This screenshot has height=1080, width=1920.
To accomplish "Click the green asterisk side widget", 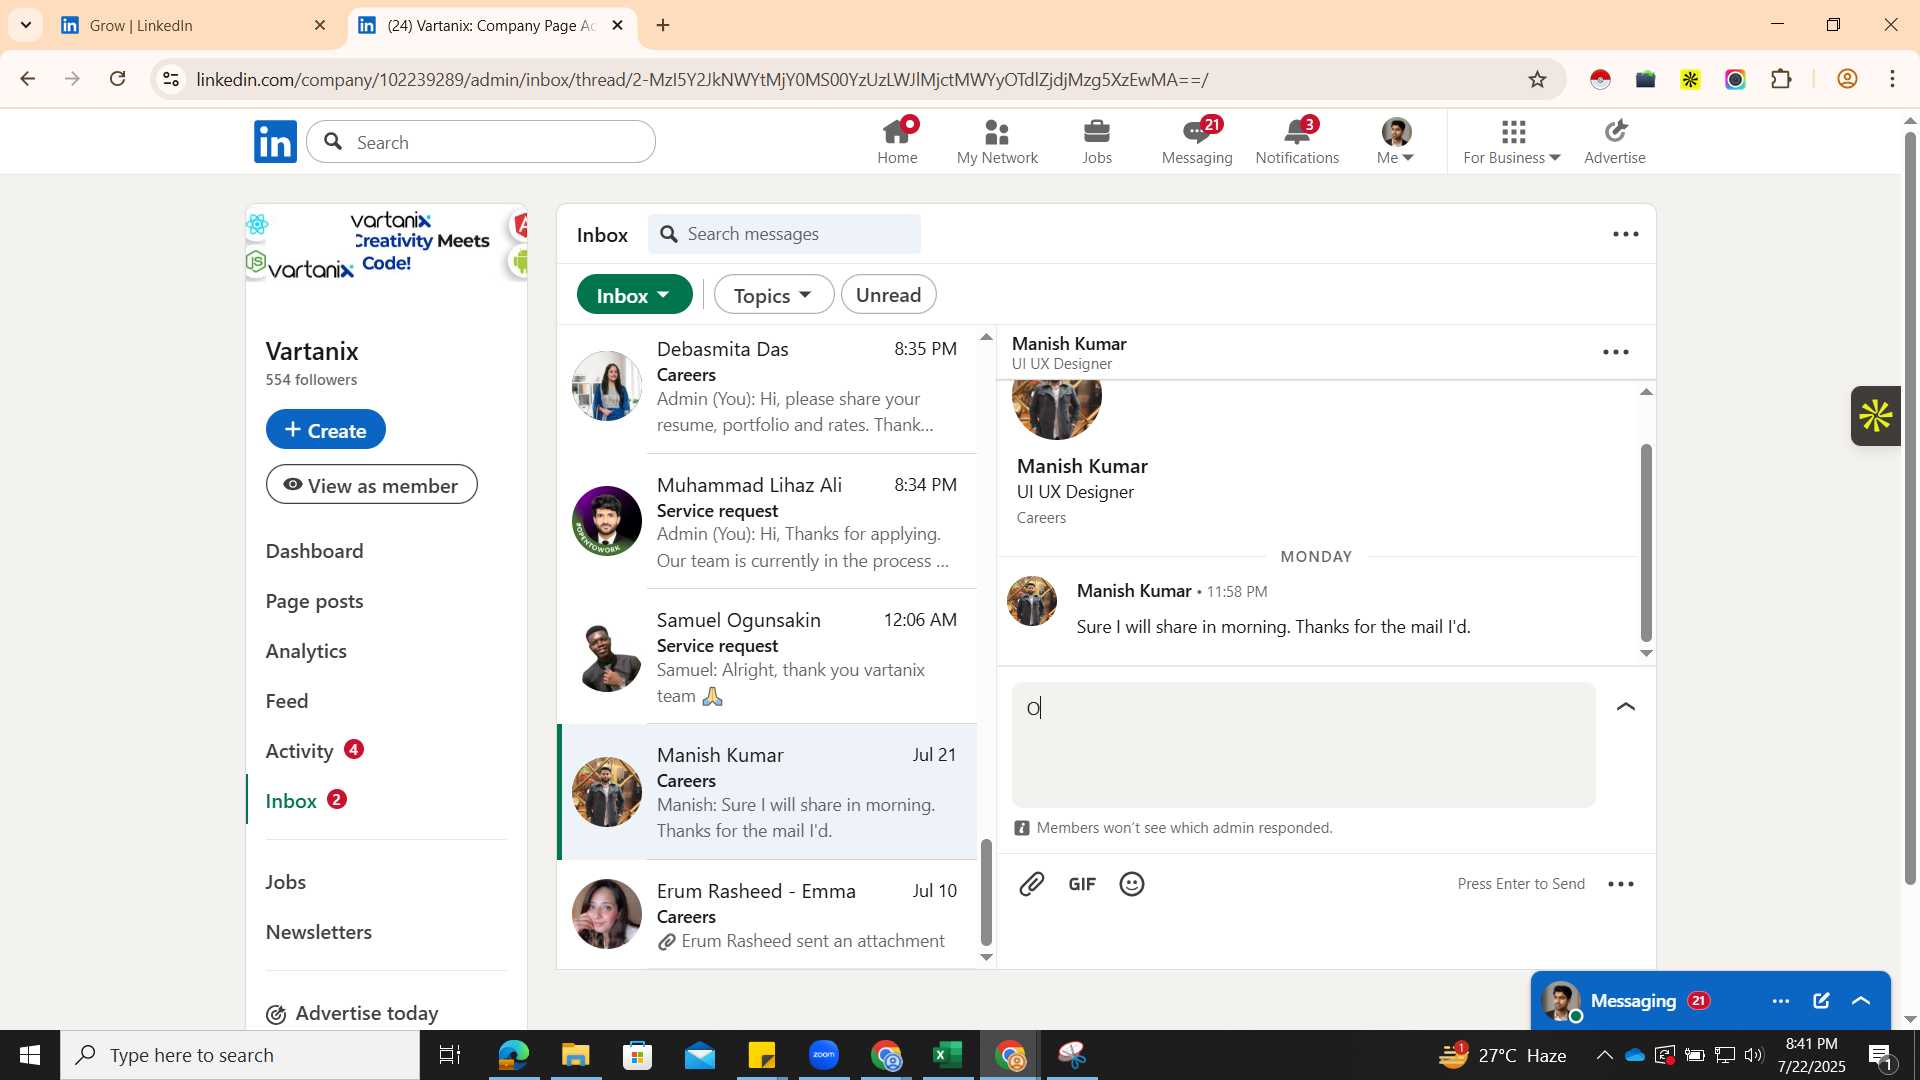I will [x=1875, y=416].
